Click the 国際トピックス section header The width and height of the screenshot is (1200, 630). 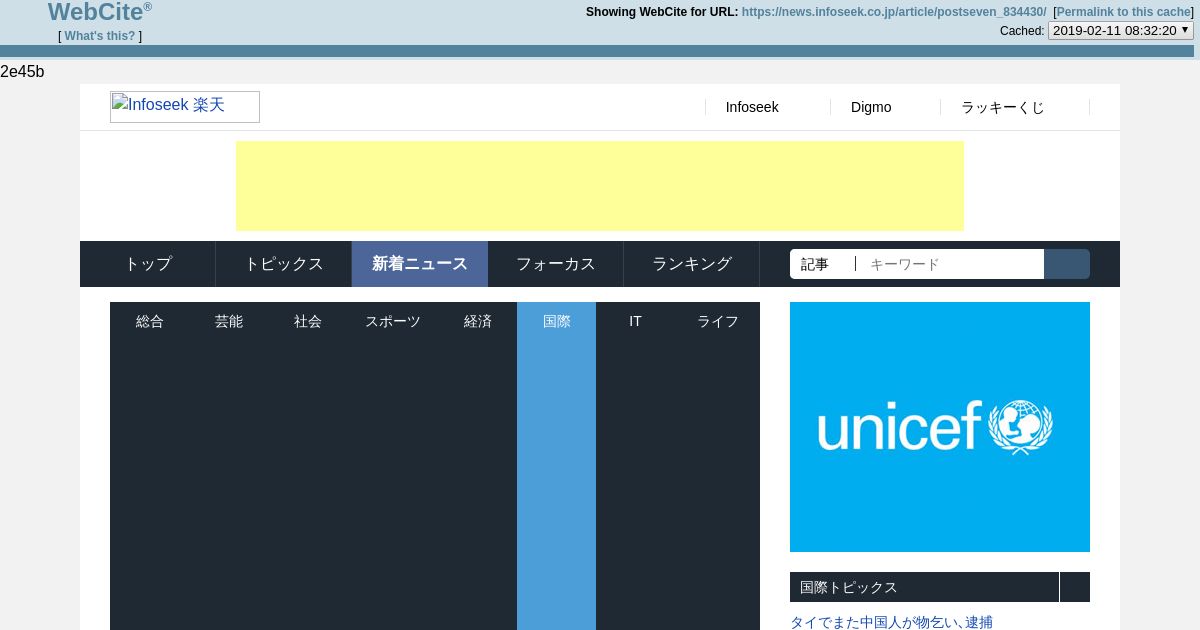point(924,587)
